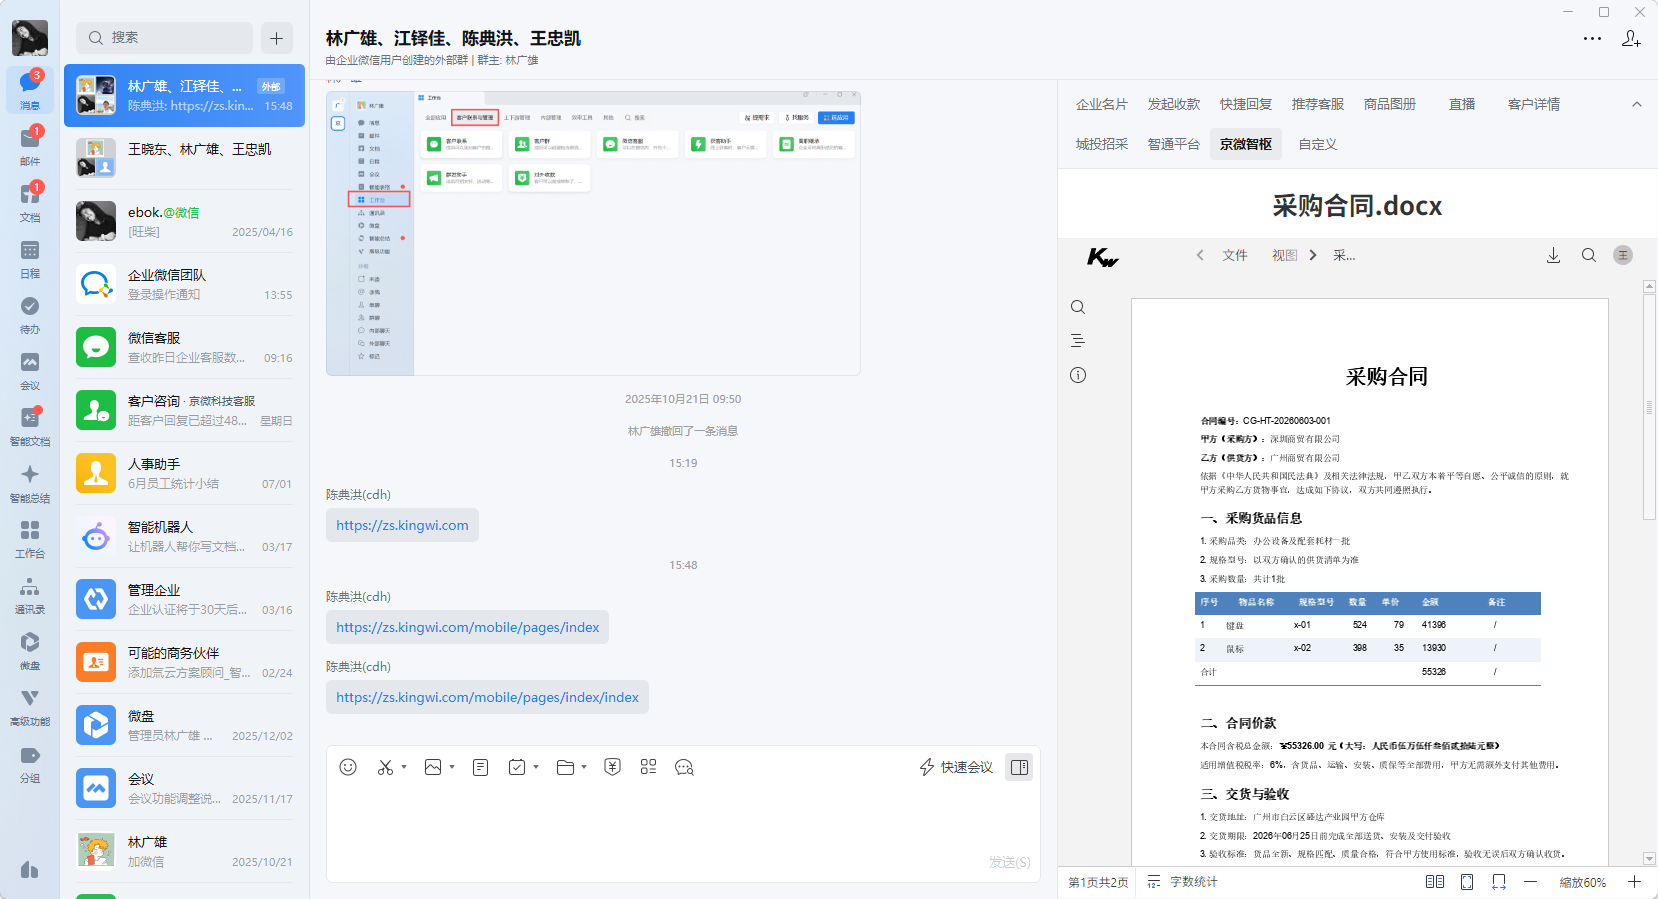Switch to the 推荐客服 tab
The height and width of the screenshot is (899, 1658).
point(1318,104)
